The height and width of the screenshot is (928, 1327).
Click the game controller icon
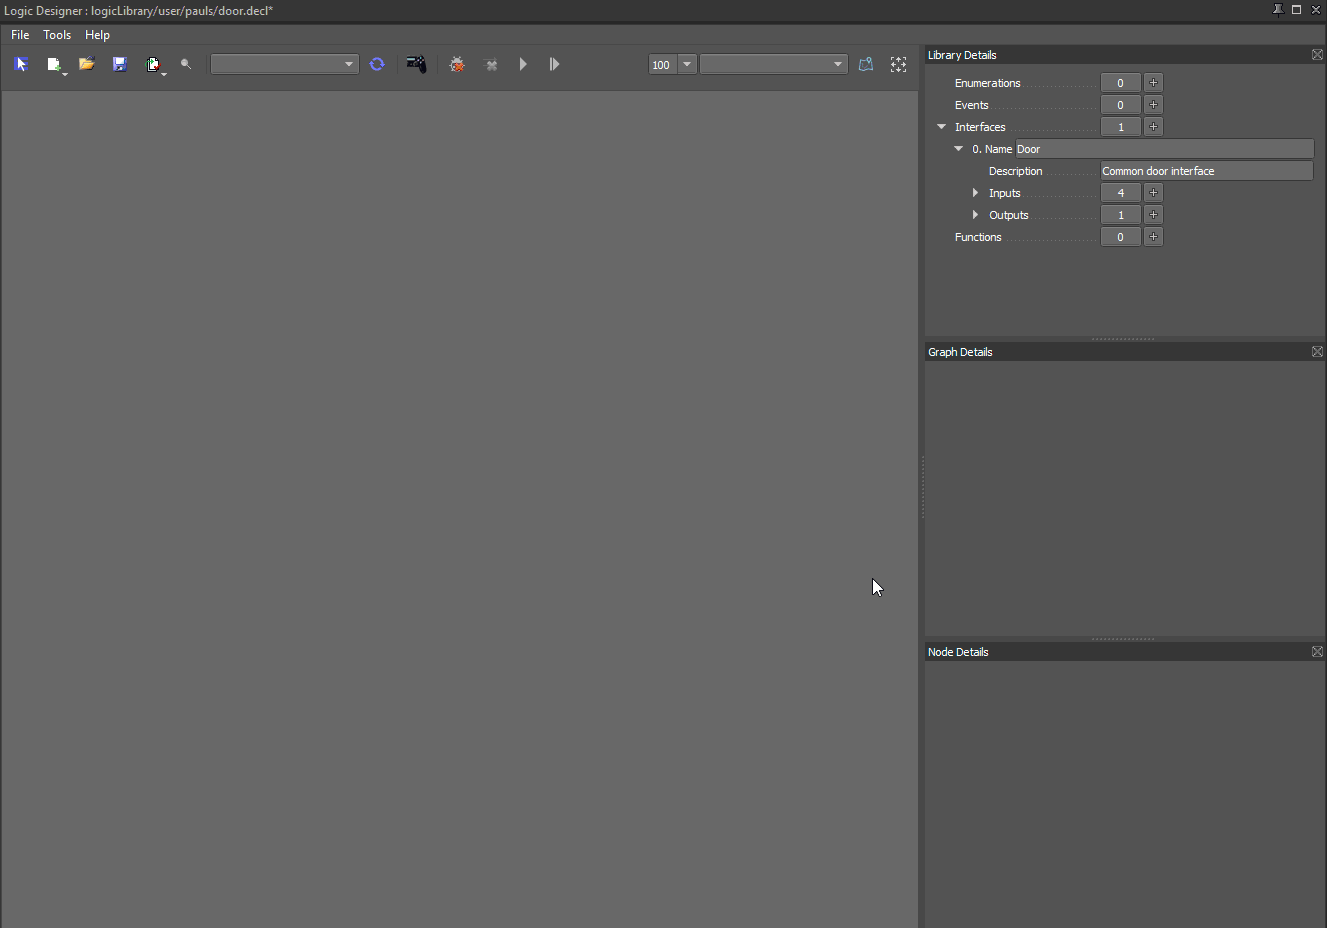click(417, 64)
